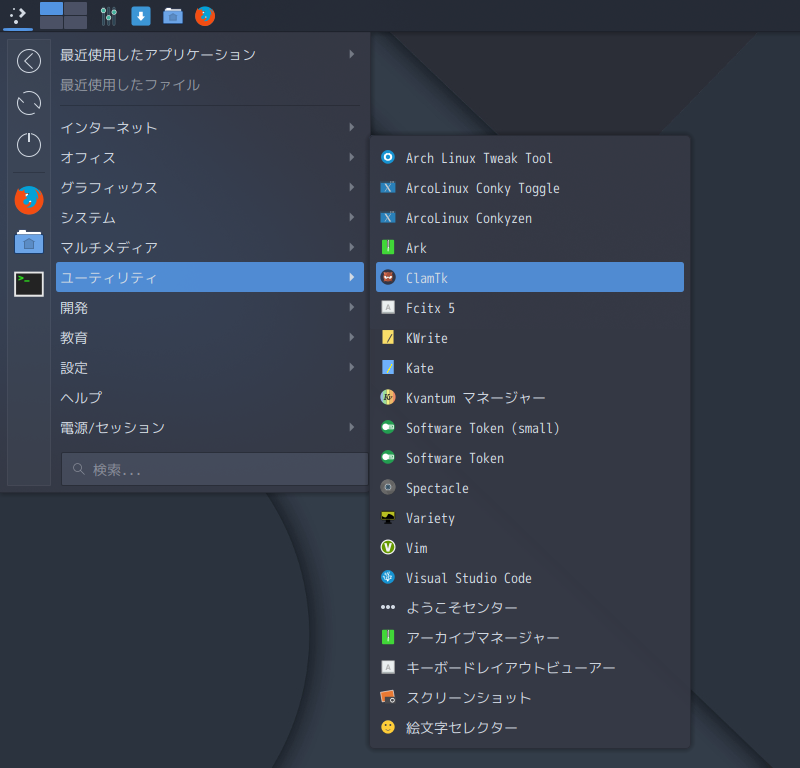Open the ユーティリティ category
The height and width of the screenshot is (768, 800).
coord(210,277)
